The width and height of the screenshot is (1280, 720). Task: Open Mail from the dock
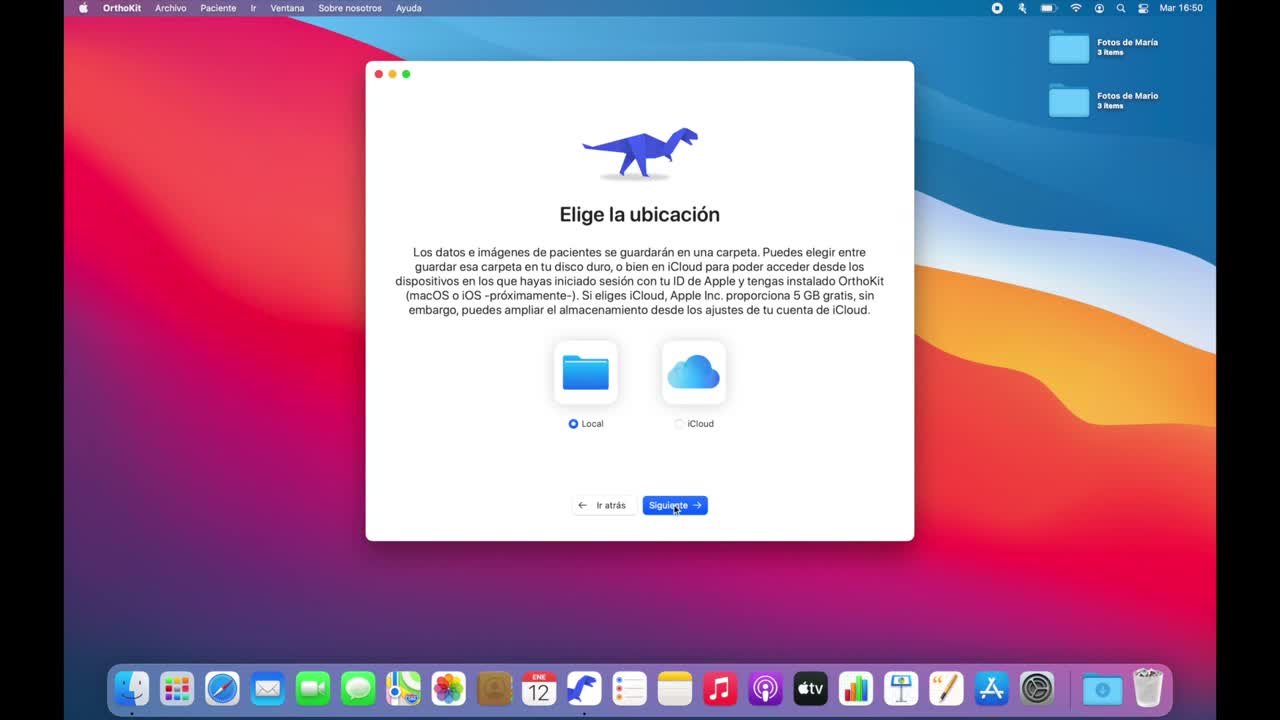267,689
